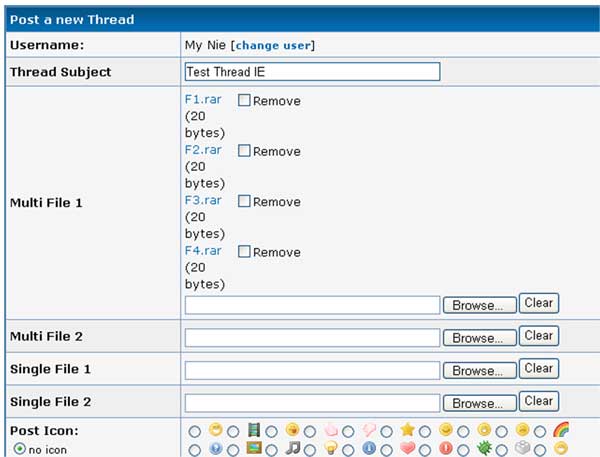Select the music note post icon
600x457 pixels.
point(272,449)
